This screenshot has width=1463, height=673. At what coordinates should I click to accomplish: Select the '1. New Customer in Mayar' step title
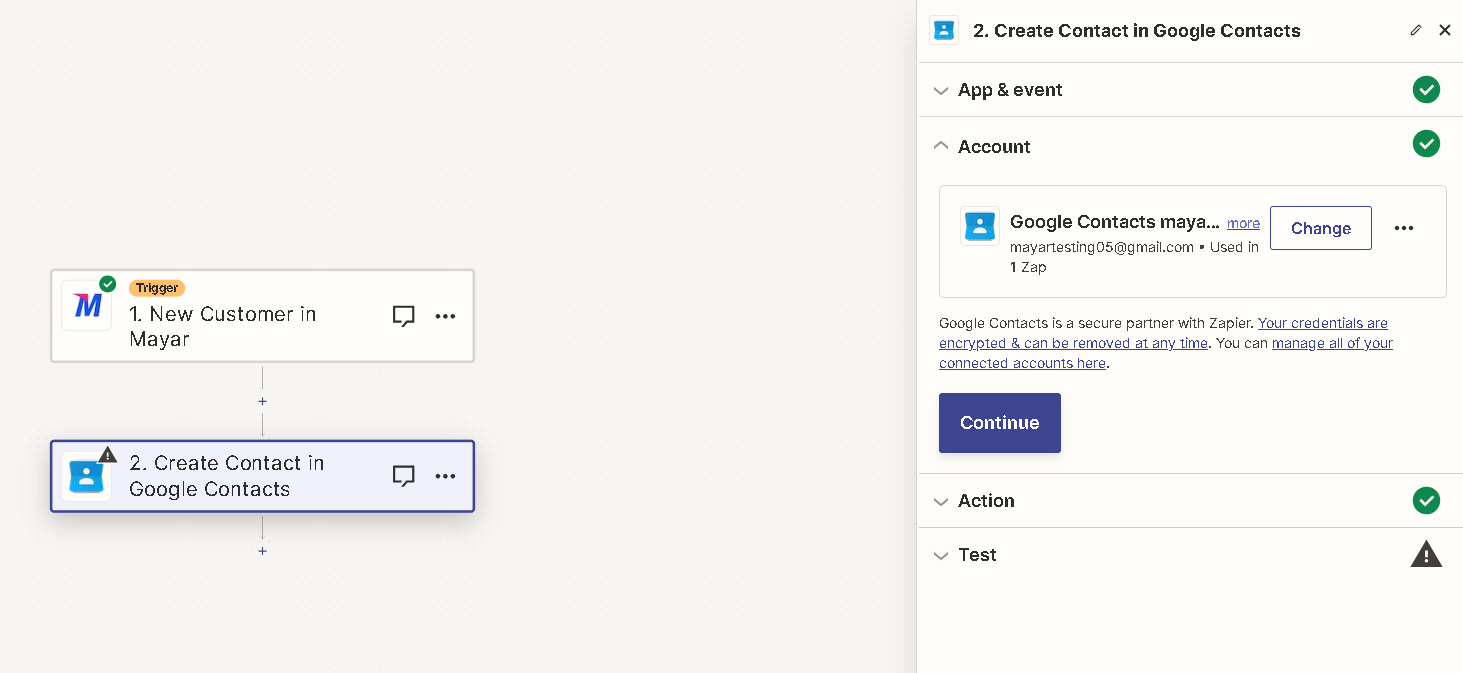pos(222,326)
